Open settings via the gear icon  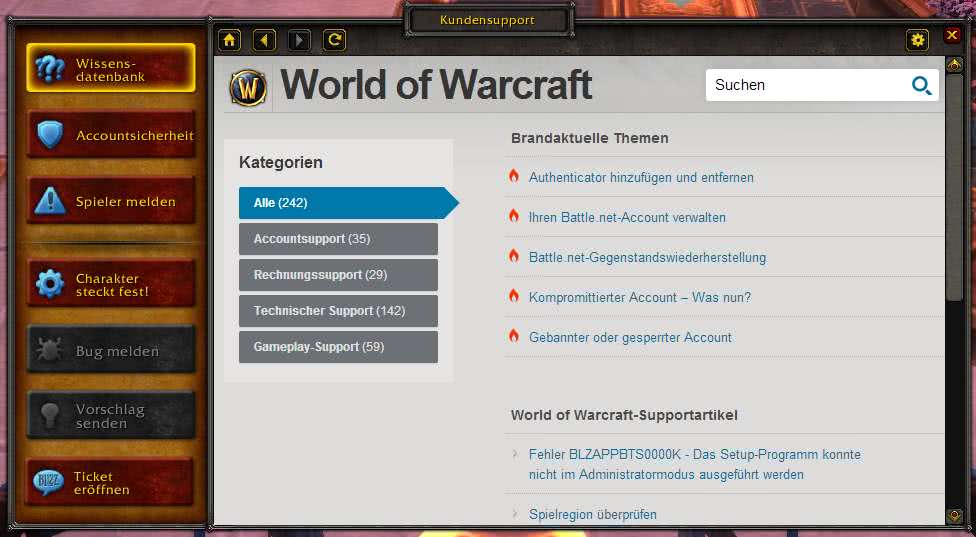click(x=917, y=40)
